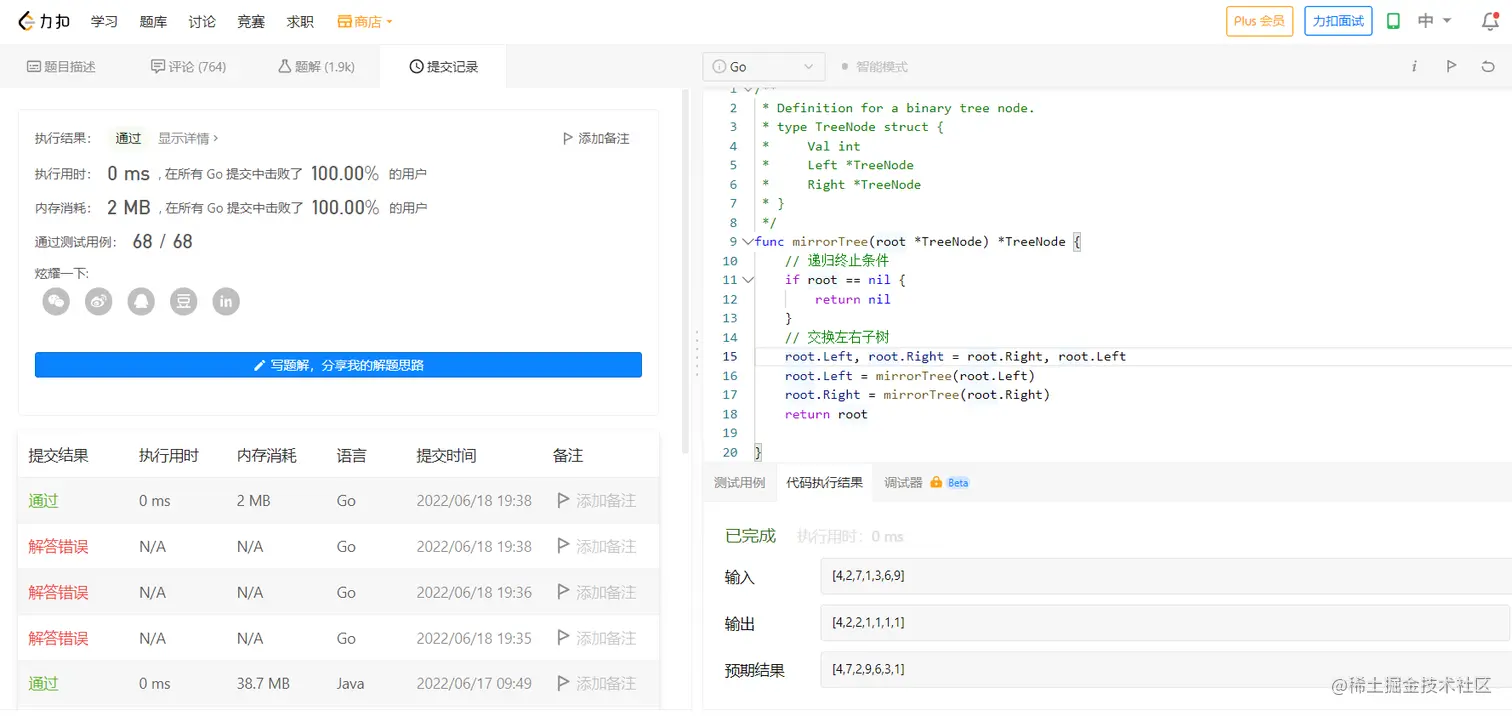Click 添加备注 in the result summary
This screenshot has width=1512, height=716.
(x=596, y=138)
